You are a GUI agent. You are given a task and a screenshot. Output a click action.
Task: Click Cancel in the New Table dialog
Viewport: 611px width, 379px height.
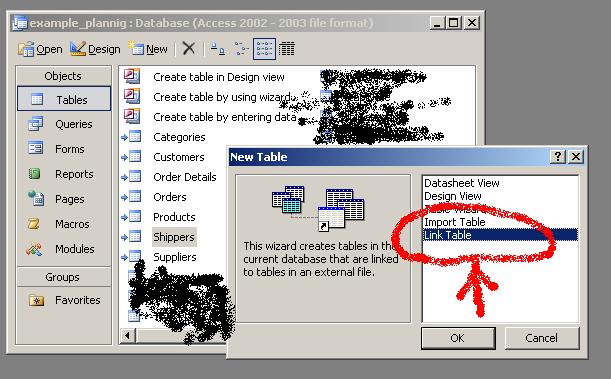(542, 338)
